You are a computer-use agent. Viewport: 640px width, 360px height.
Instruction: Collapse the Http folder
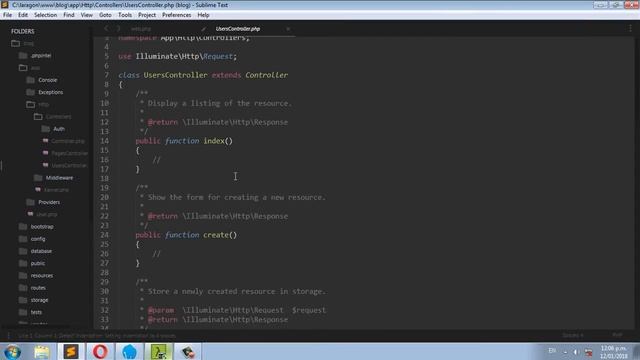[x=31, y=104]
